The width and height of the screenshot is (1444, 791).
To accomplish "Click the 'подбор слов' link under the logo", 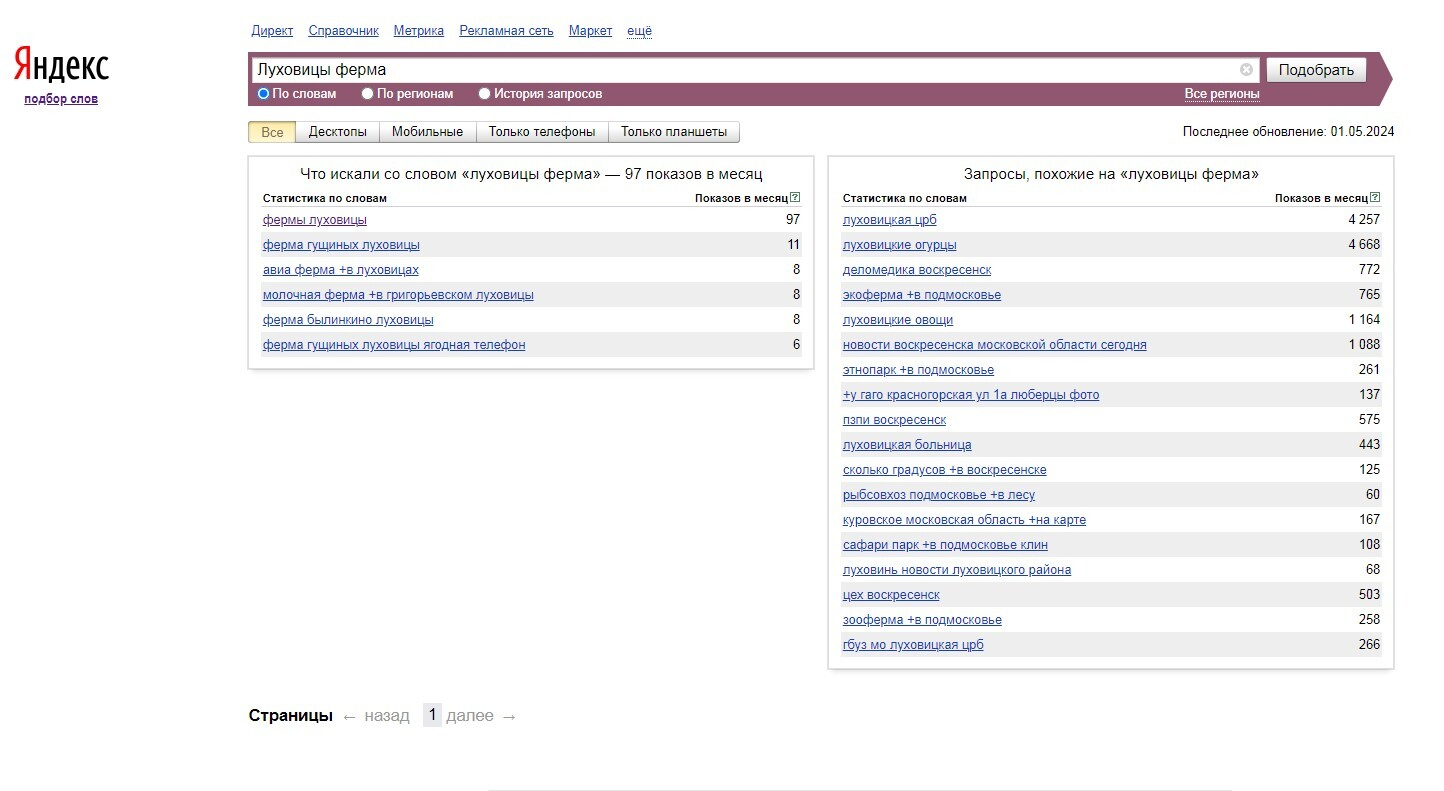I will click(61, 99).
